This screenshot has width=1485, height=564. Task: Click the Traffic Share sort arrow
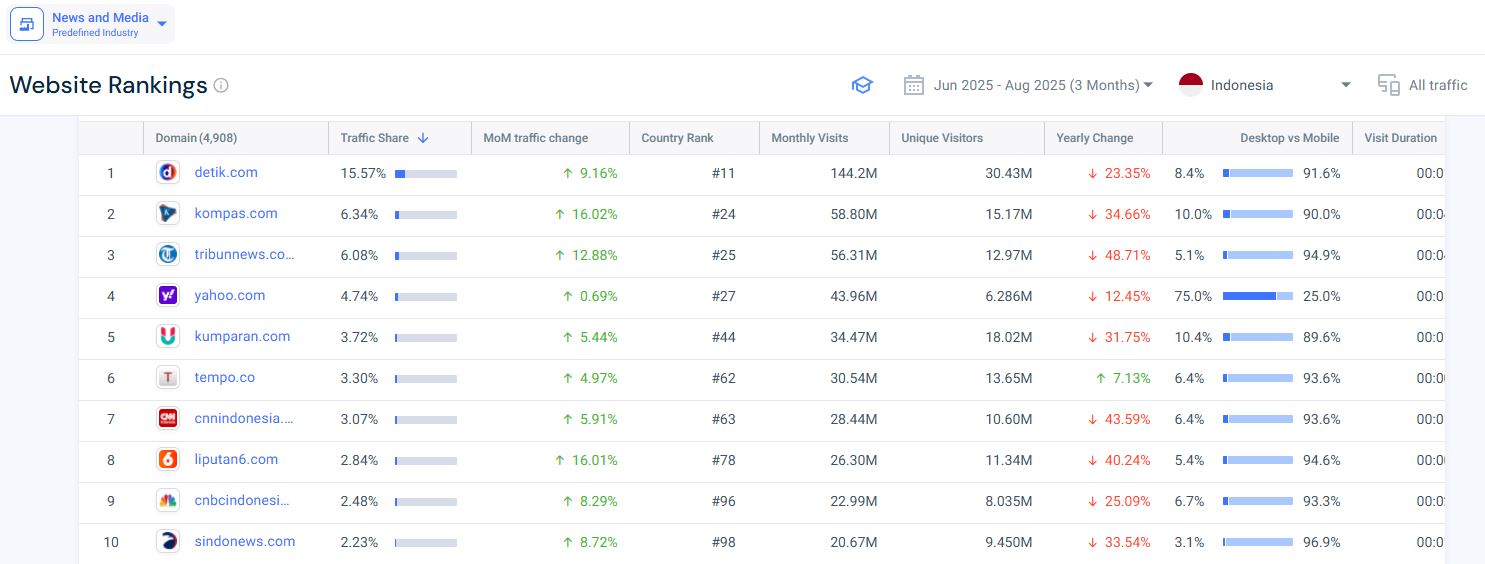(423, 138)
